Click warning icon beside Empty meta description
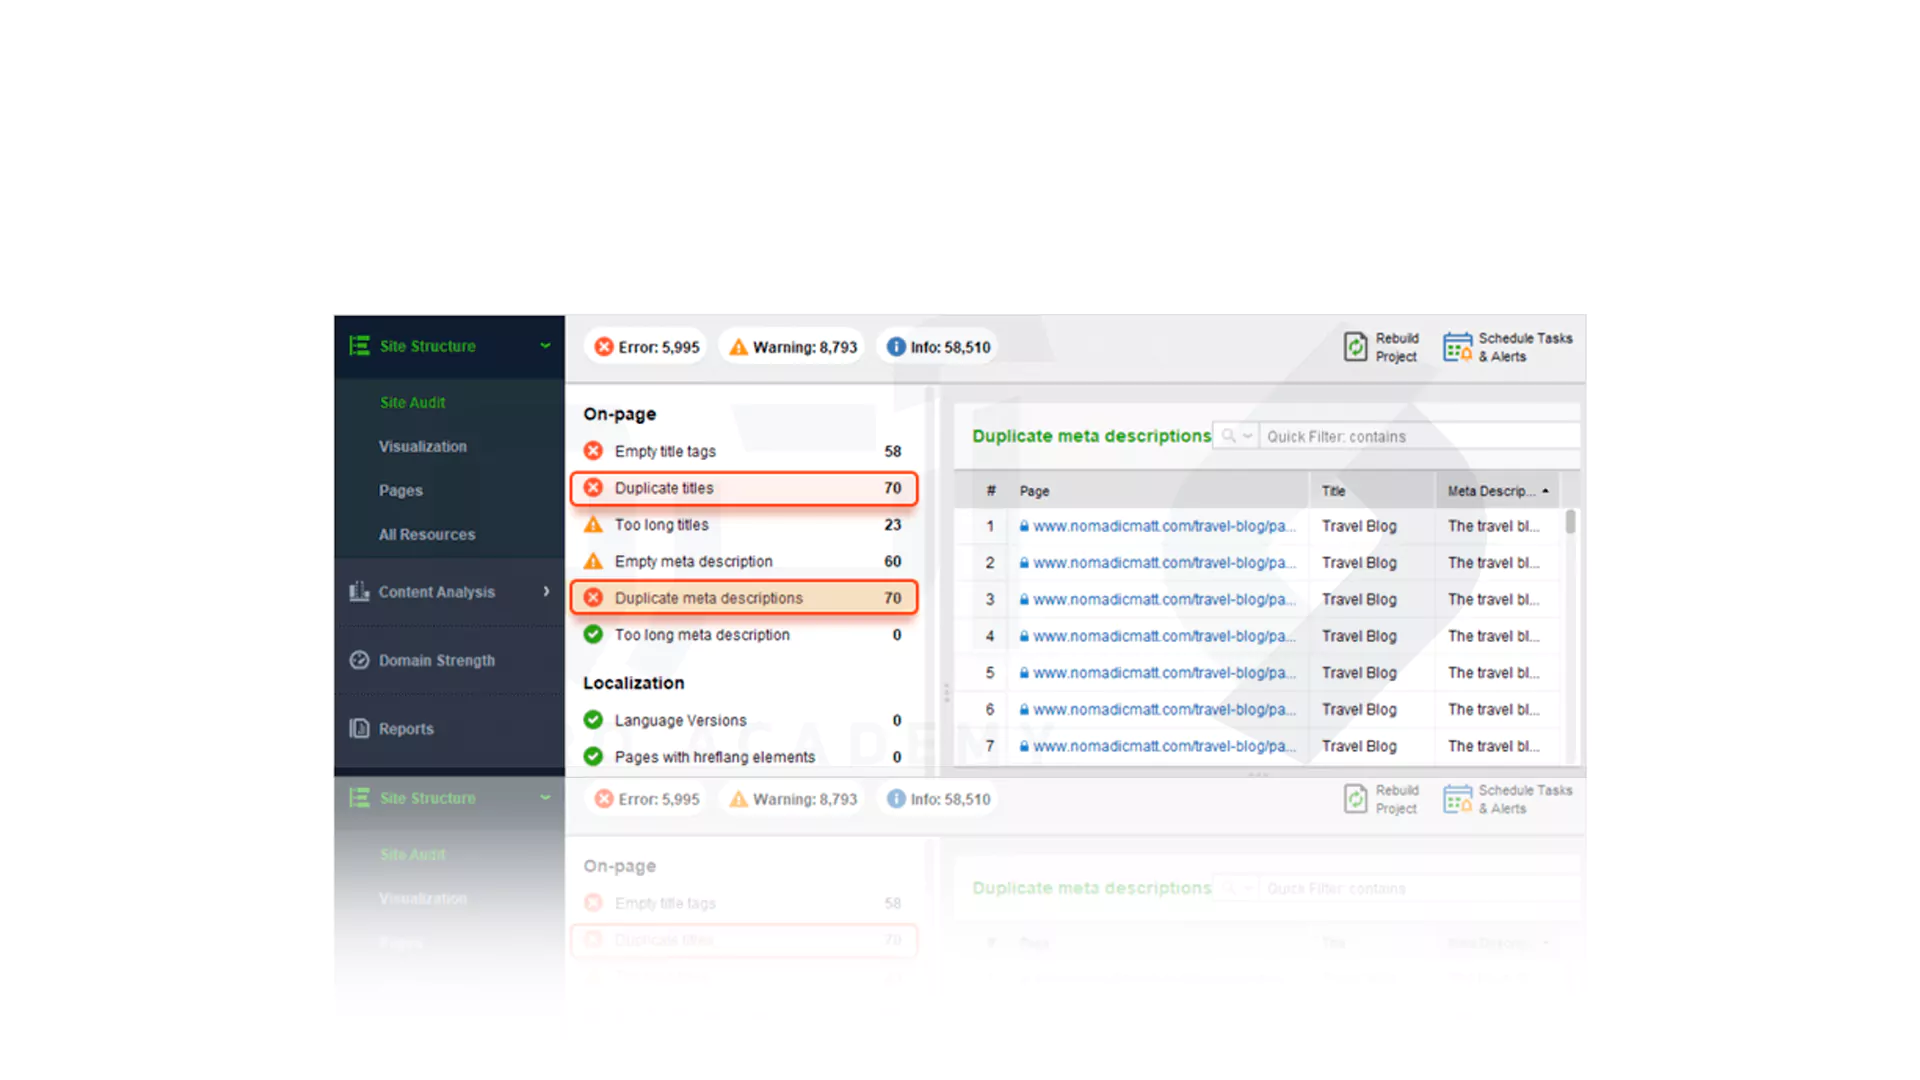 tap(593, 561)
